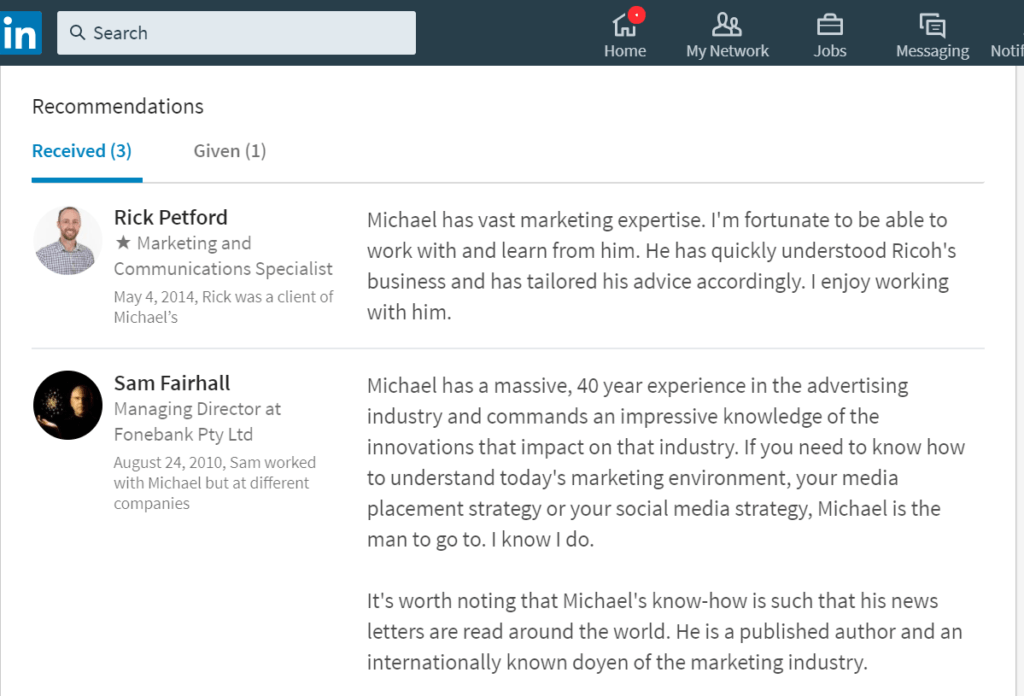The image size is (1024, 696).
Task: Open Rick Petford's profile photo
Action: click(68, 240)
